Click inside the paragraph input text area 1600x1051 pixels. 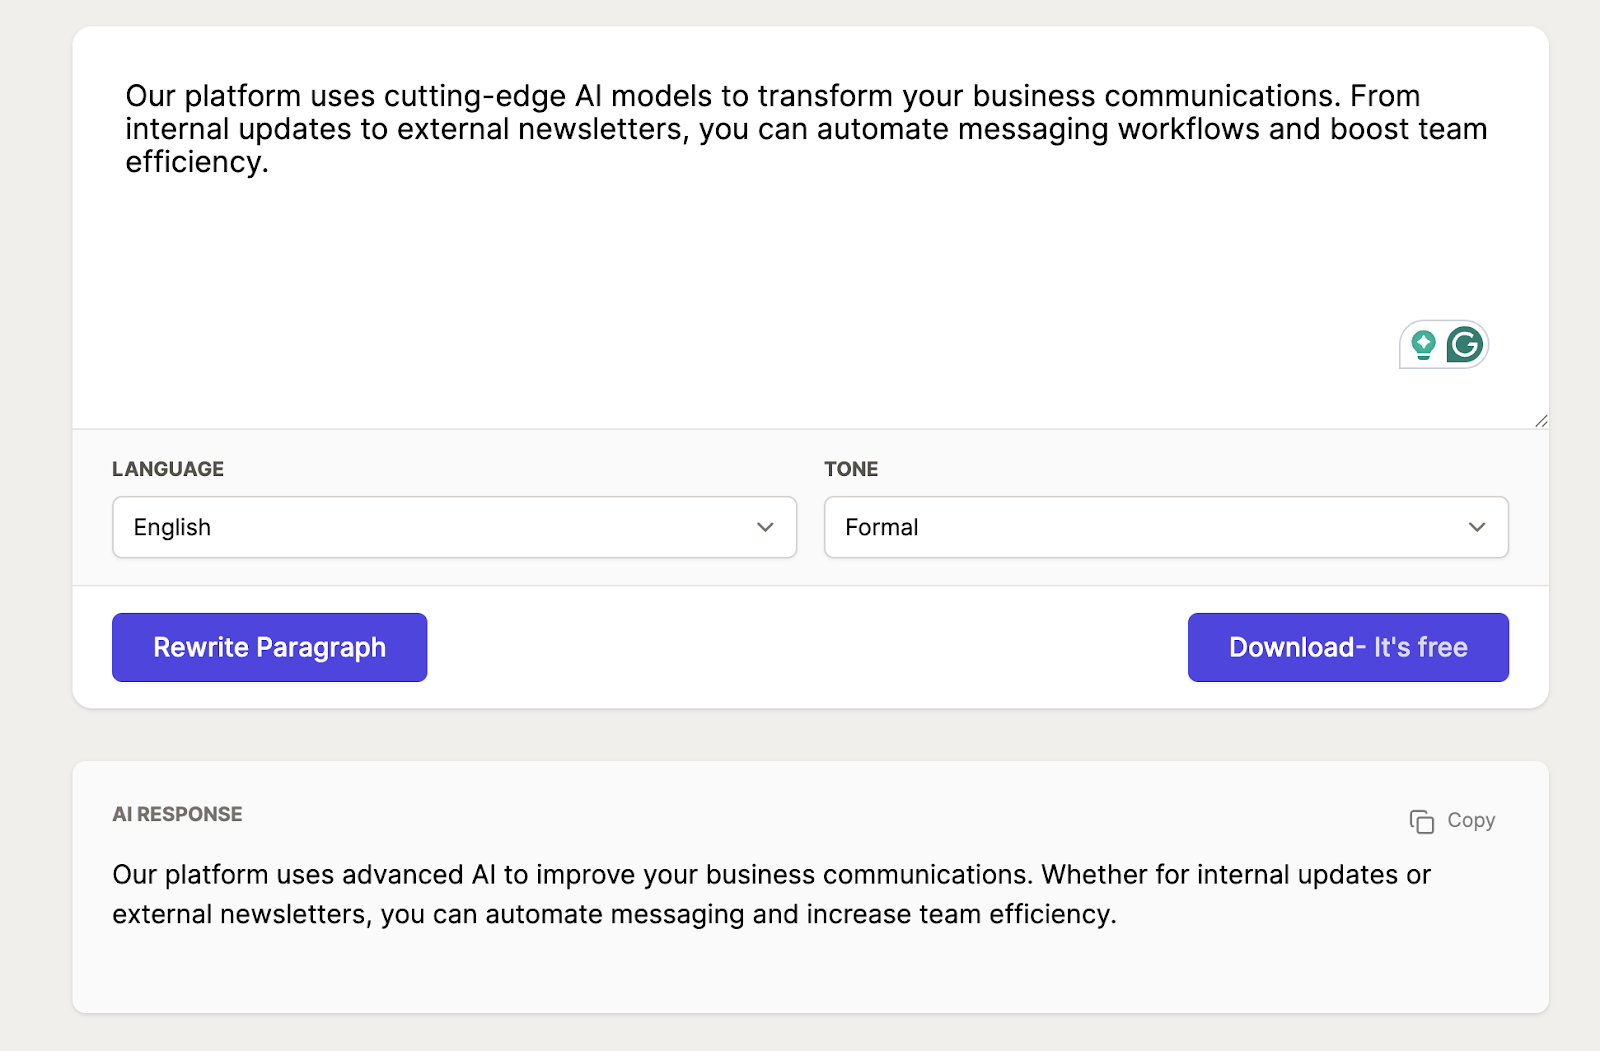click(x=810, y=228)
